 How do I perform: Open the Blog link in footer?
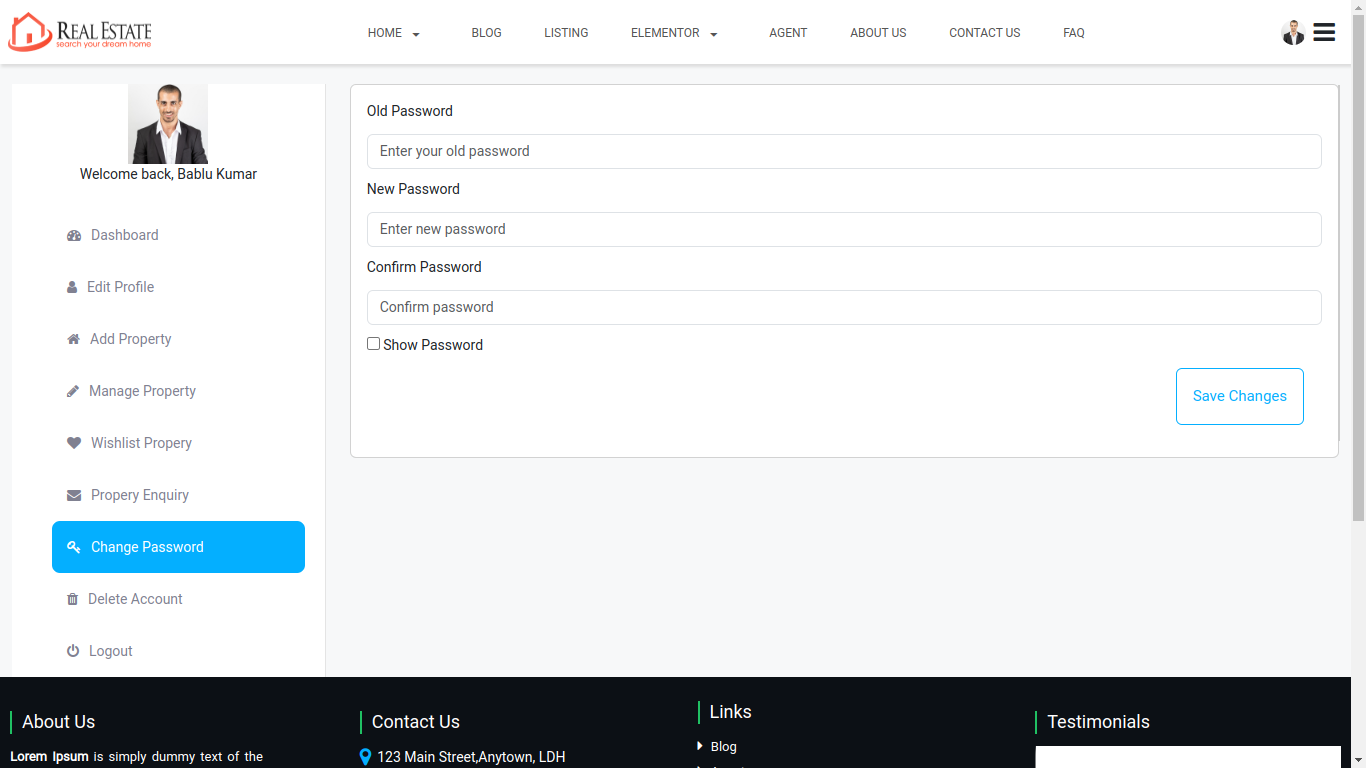coord(723,747)
